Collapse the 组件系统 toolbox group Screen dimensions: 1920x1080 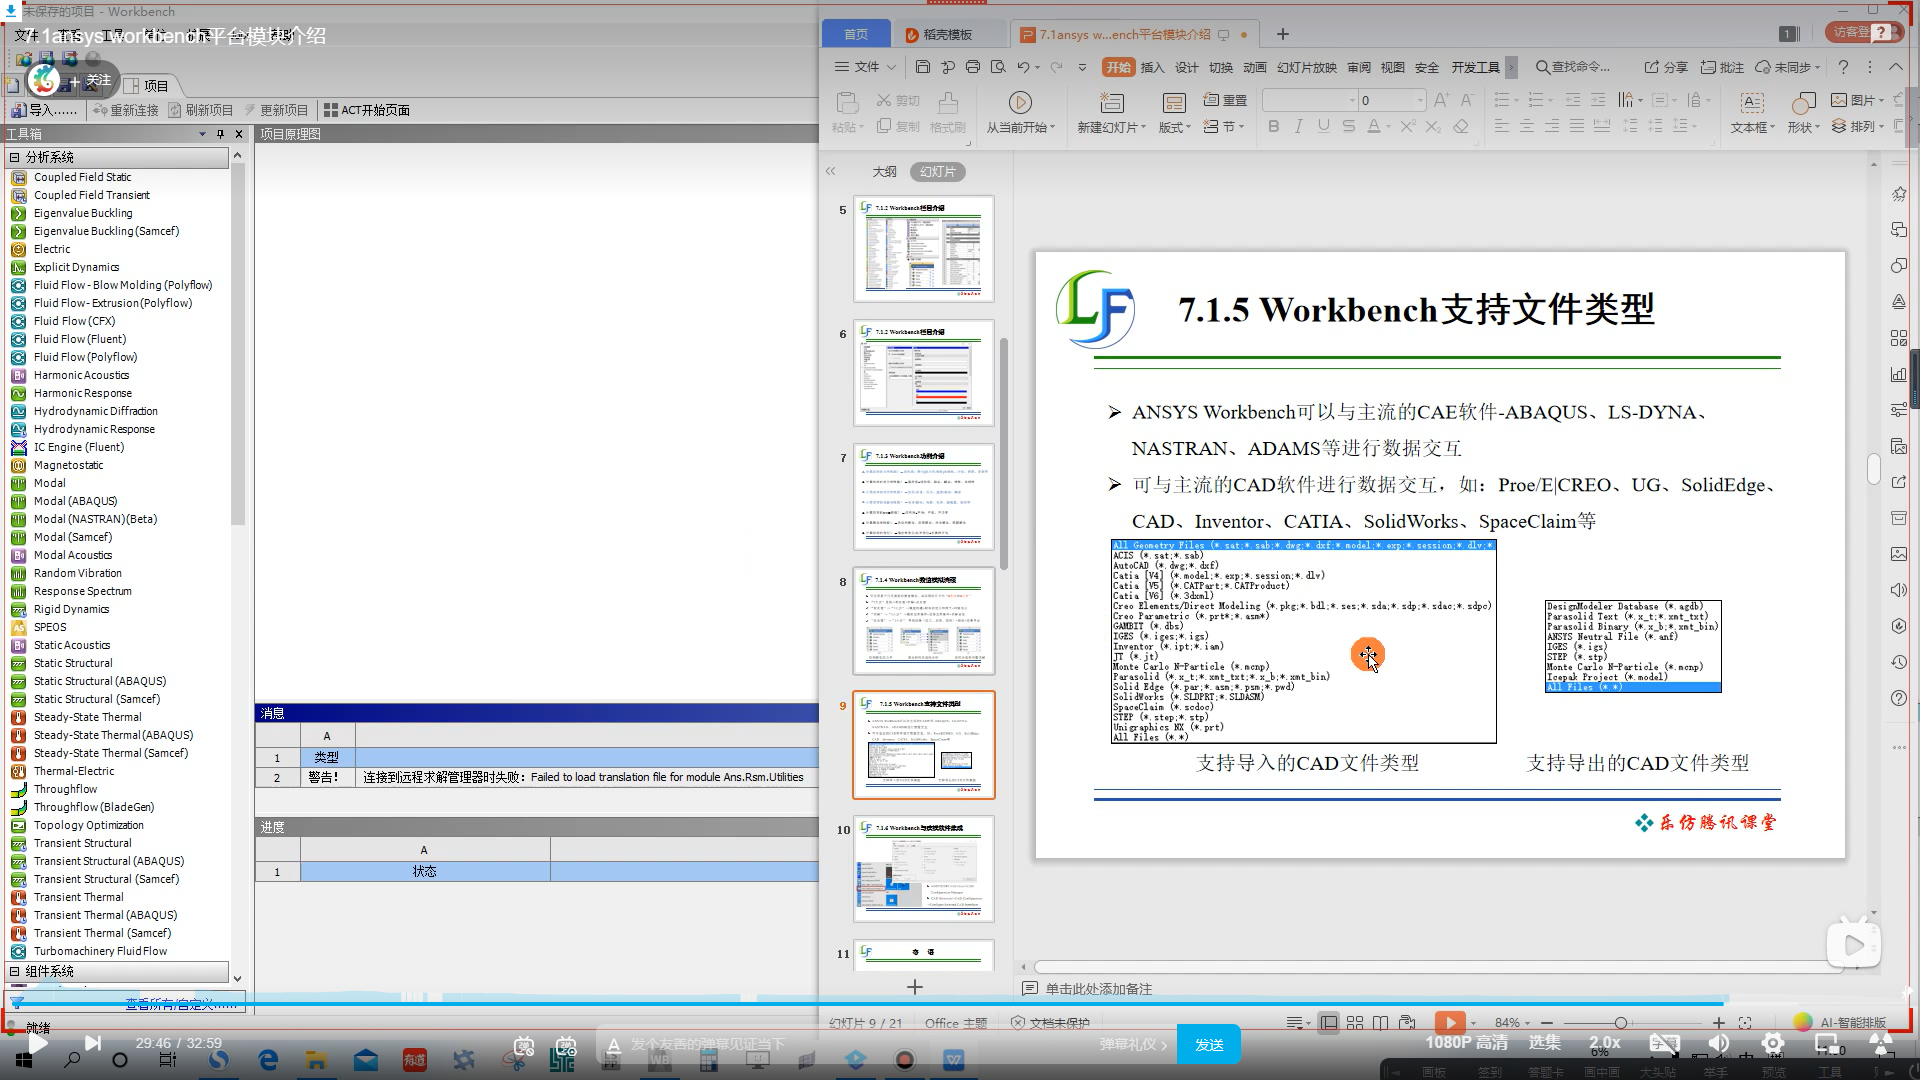point(15,971)
